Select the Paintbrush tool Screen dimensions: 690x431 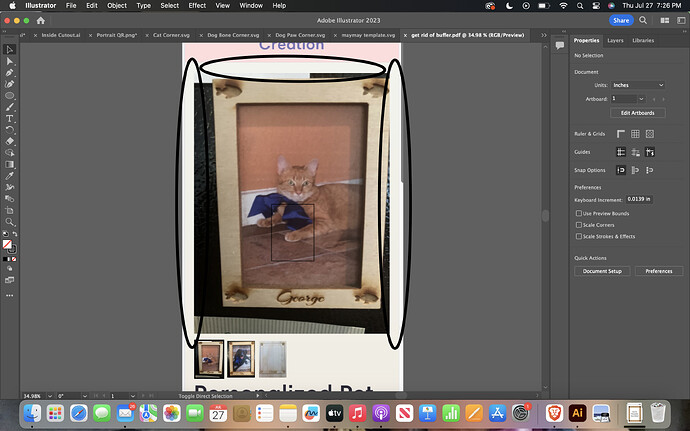tap(10, 107)
